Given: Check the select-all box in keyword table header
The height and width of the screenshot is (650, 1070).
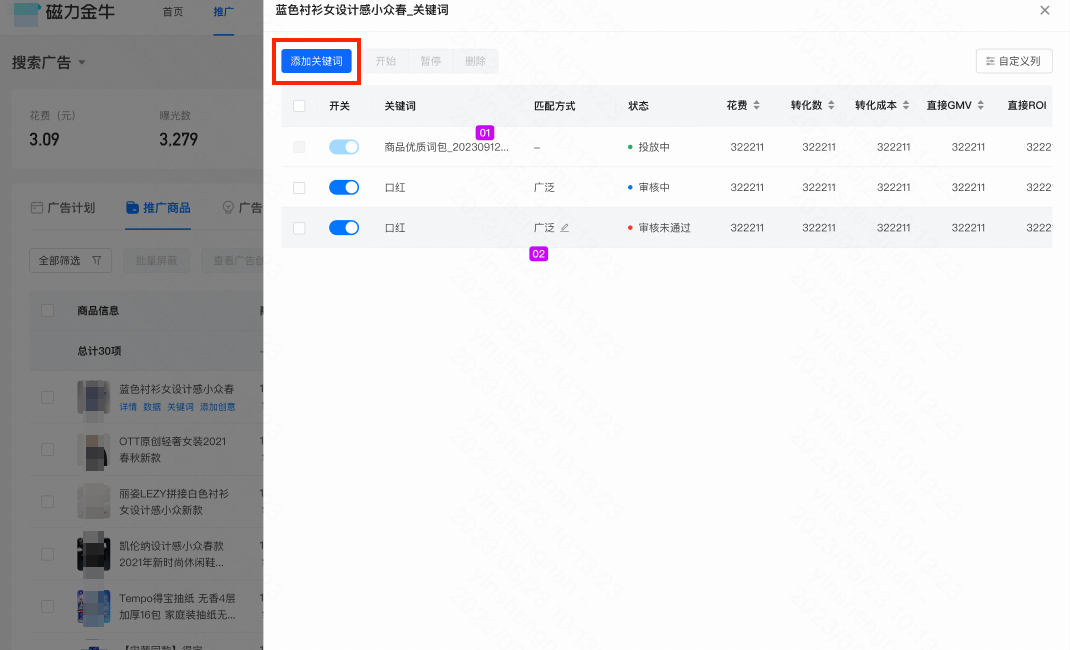Looking at the screenshot, I should point(299,106).
